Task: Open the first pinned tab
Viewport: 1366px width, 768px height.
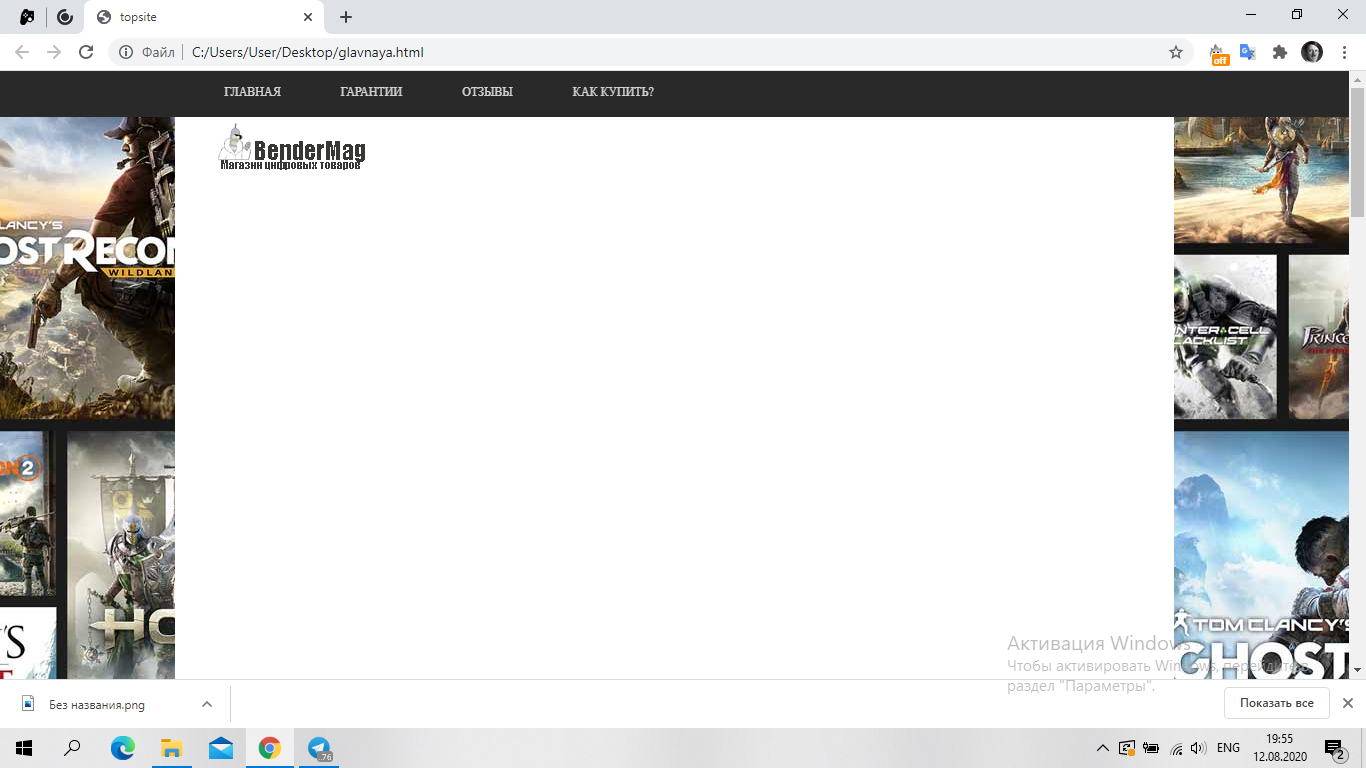Action: 27,17
